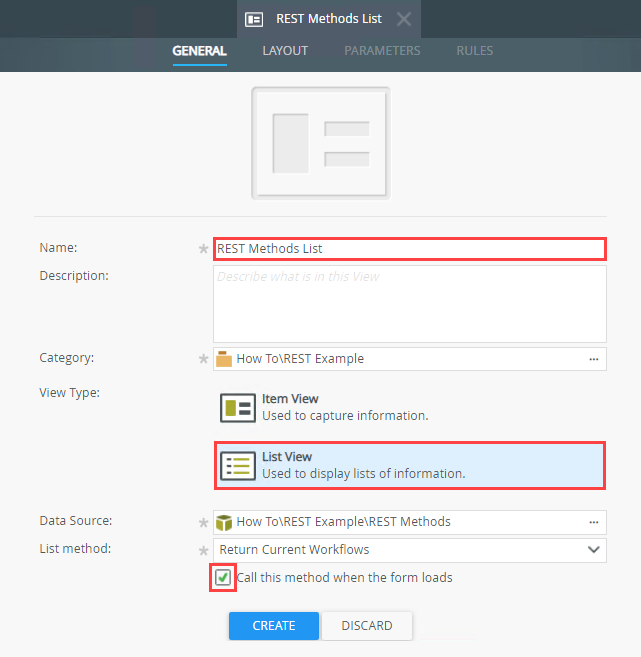Click the 'Call this method when the form loads' label
The image size is (641, 657).
coord(344,577)
